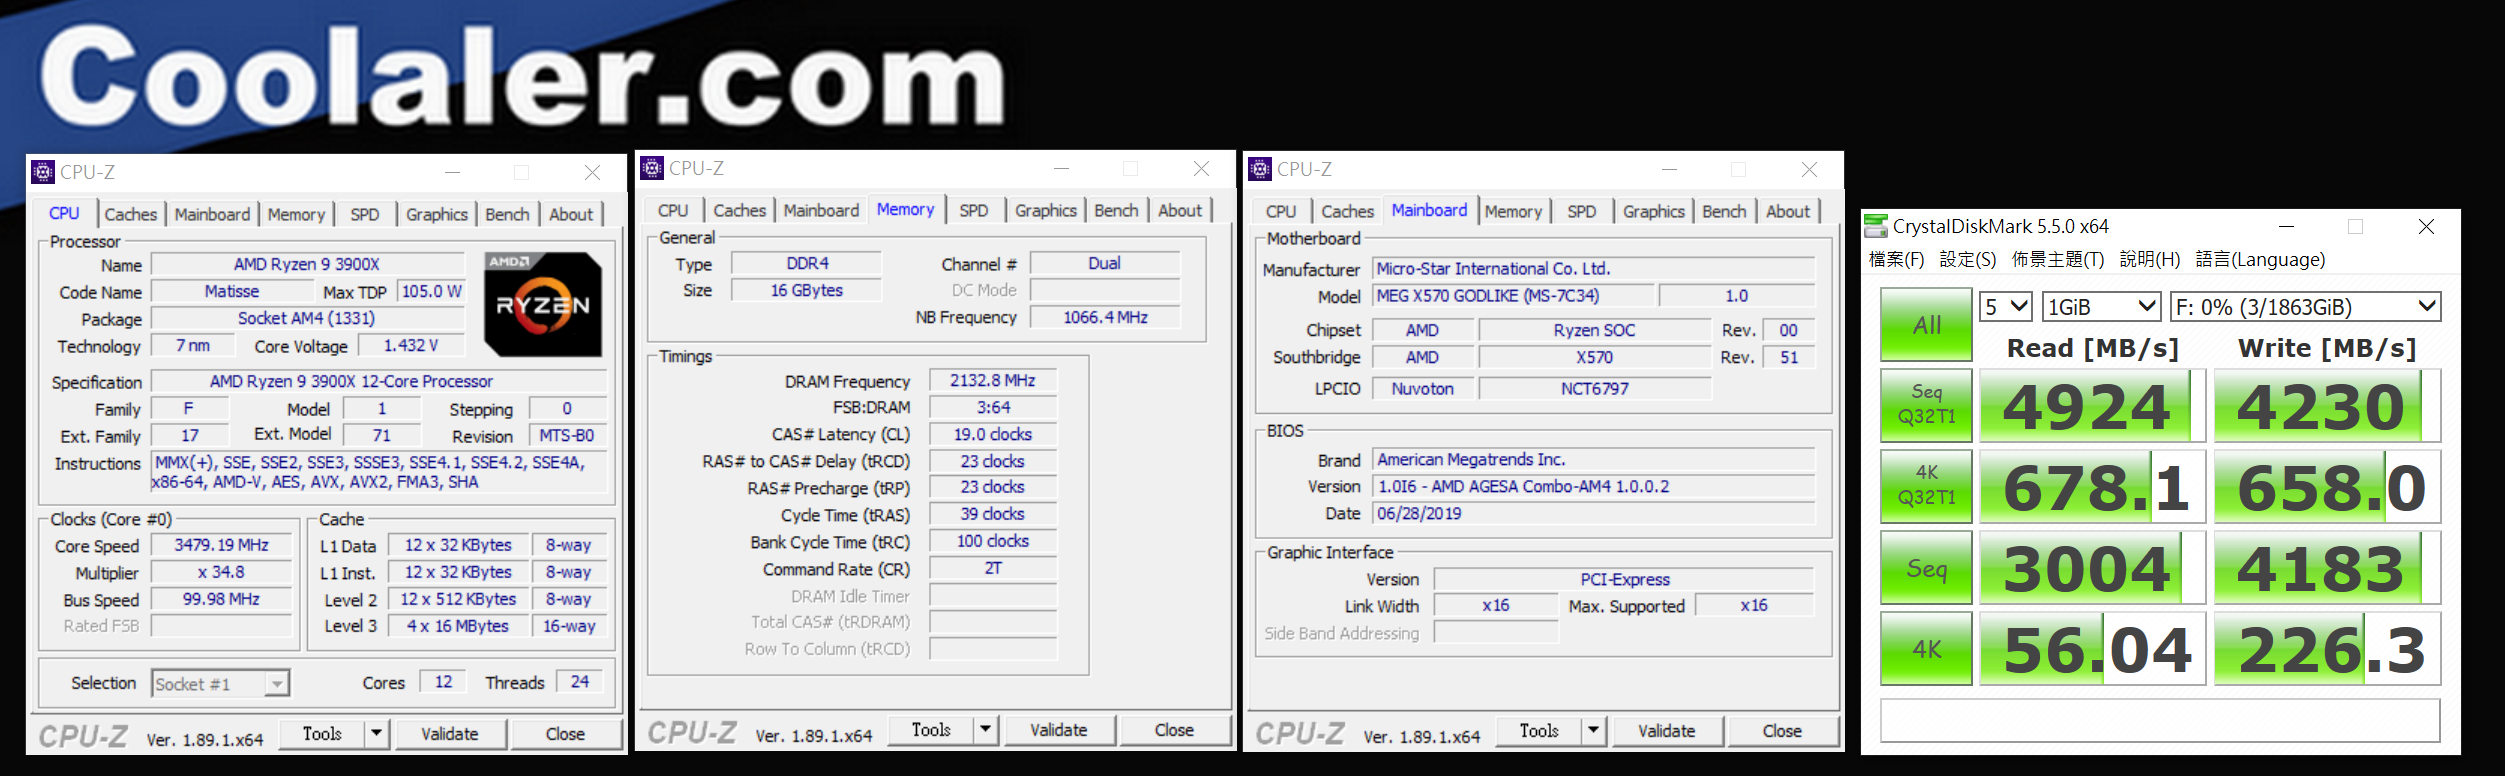Screen dimensions: 2505x776
Task: Switch to Mainboard tab in first CPU-Z window
Action: click(x=212, y=214)
